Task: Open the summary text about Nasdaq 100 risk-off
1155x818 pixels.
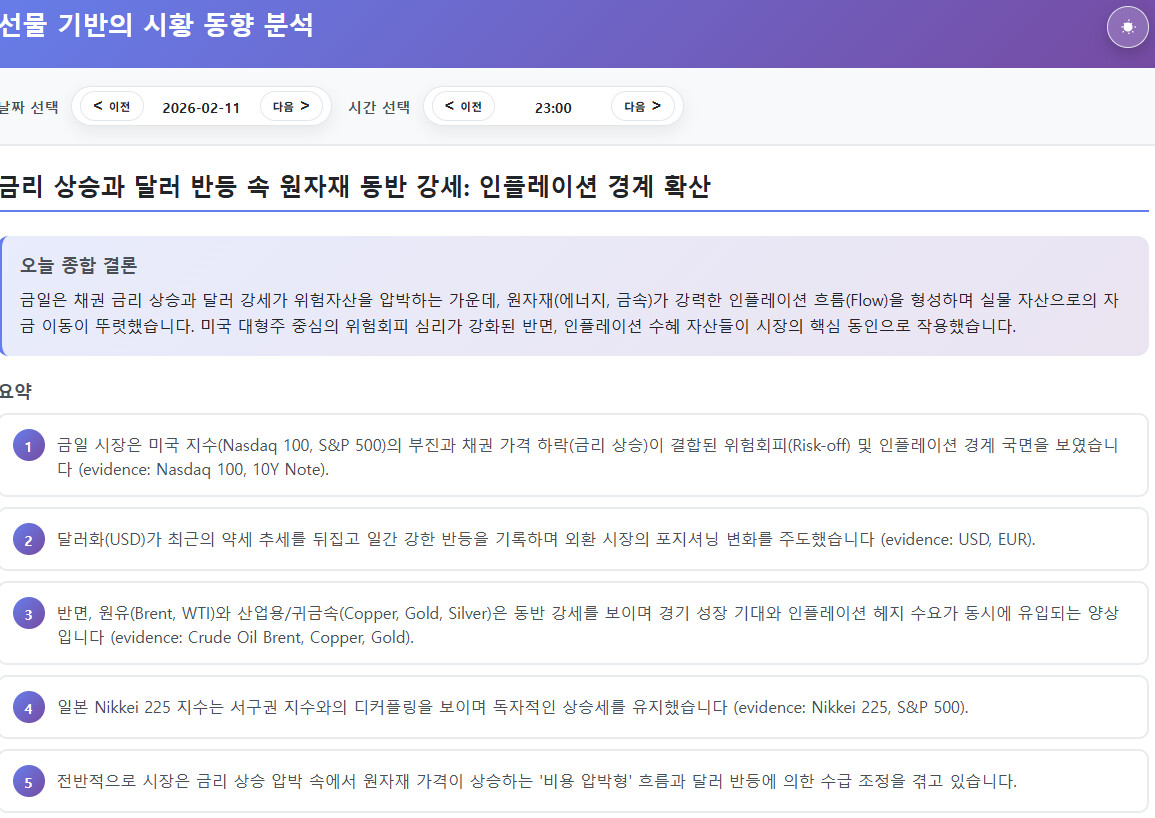Action: (x=587, y=456)
